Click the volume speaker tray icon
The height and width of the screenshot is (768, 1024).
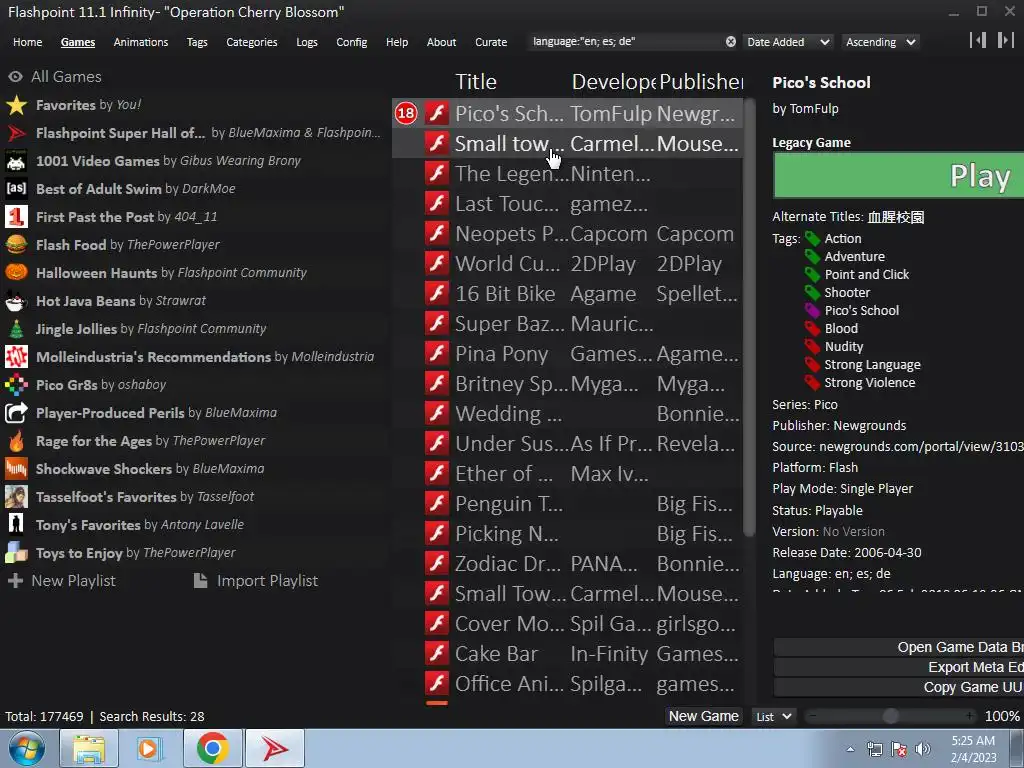[x=923, y=749]
